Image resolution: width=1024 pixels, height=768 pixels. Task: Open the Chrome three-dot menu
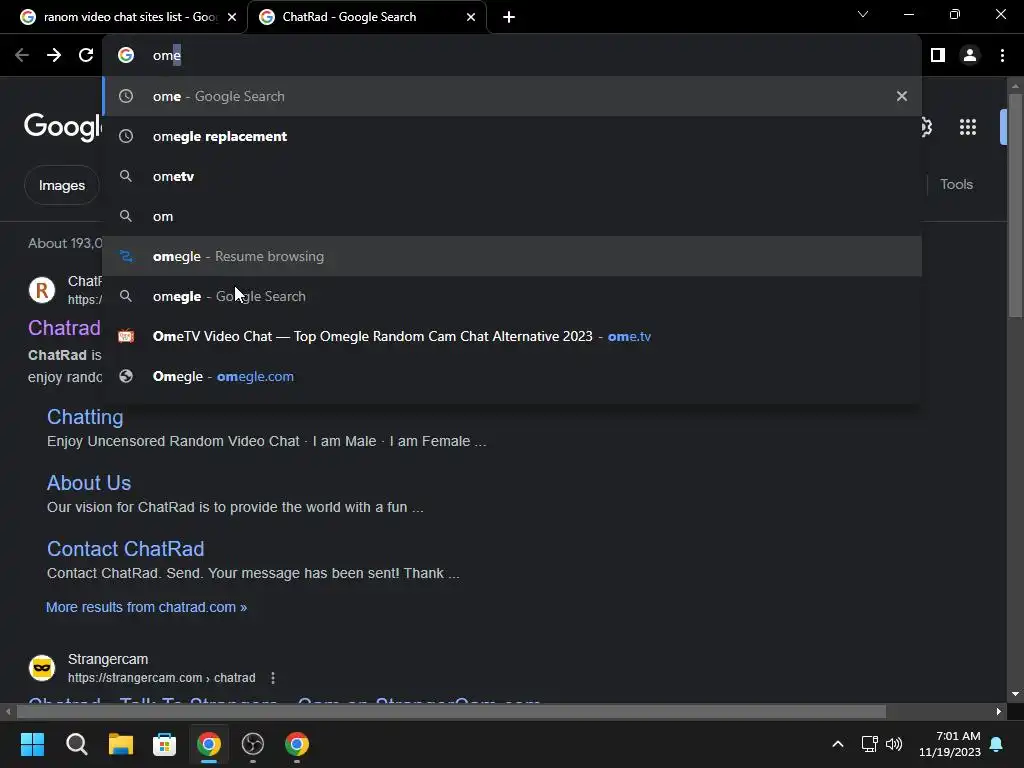1002,56
